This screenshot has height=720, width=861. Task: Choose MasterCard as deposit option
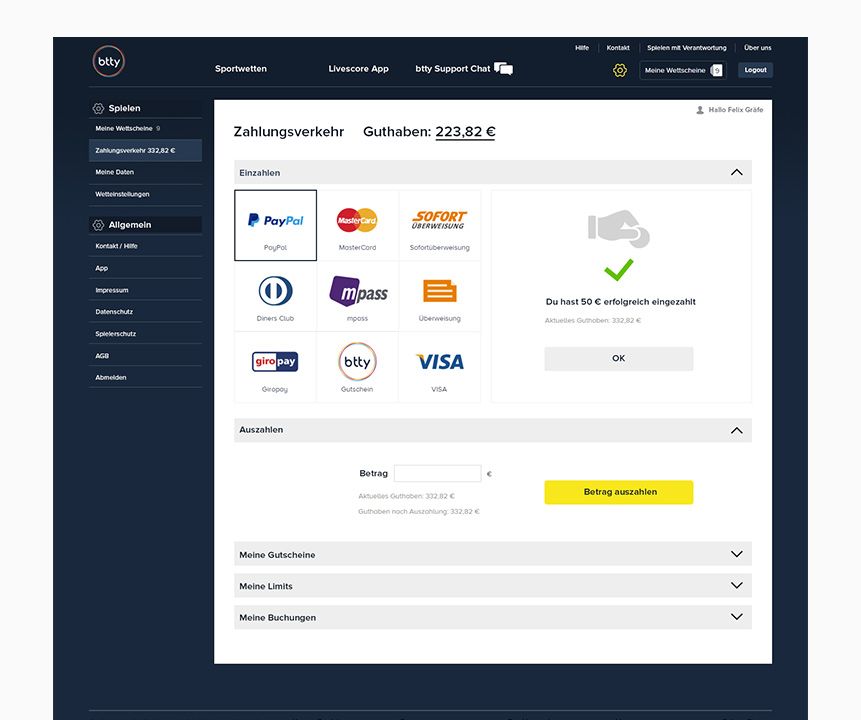[x=357, y=225]
